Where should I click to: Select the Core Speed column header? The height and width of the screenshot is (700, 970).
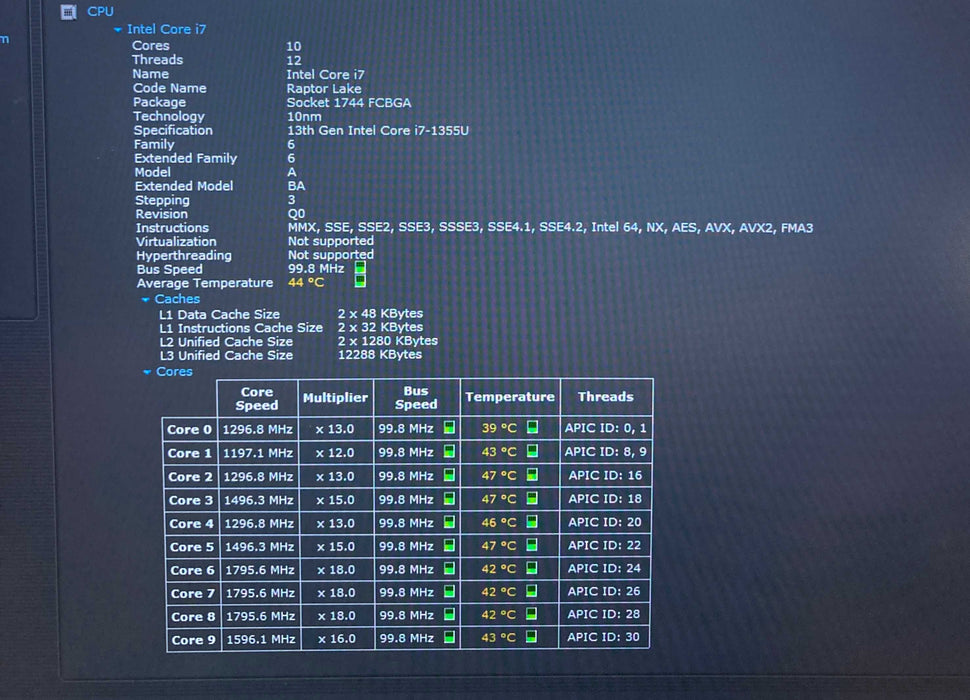click(x=257, y=398)
